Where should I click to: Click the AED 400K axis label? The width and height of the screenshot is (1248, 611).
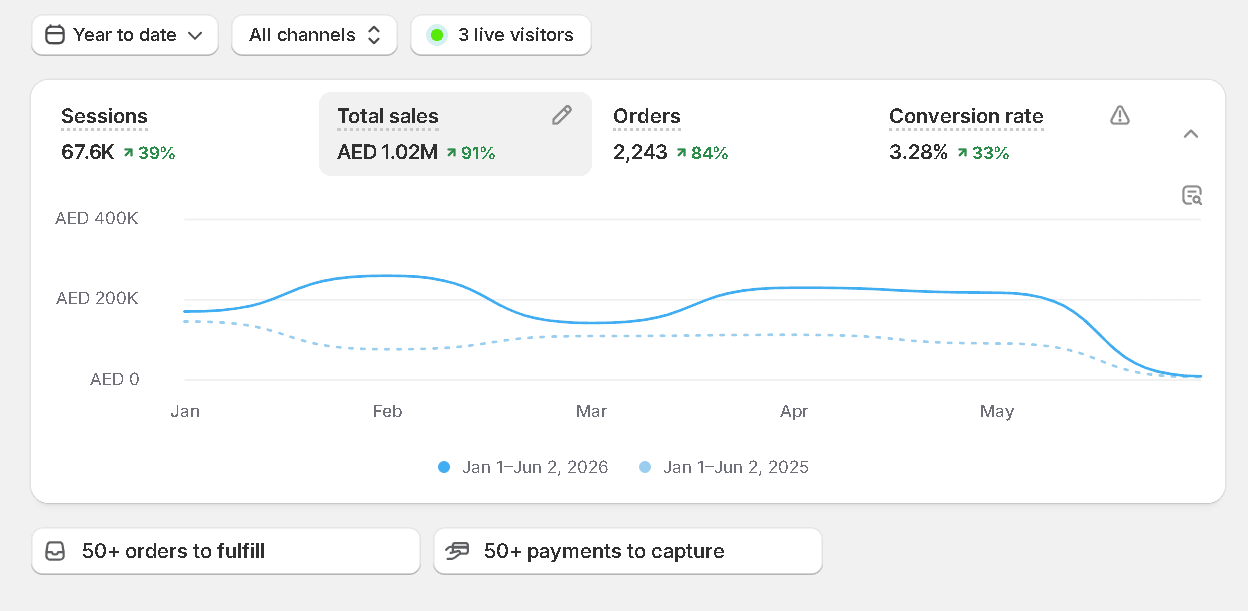[x=97, y=218]
